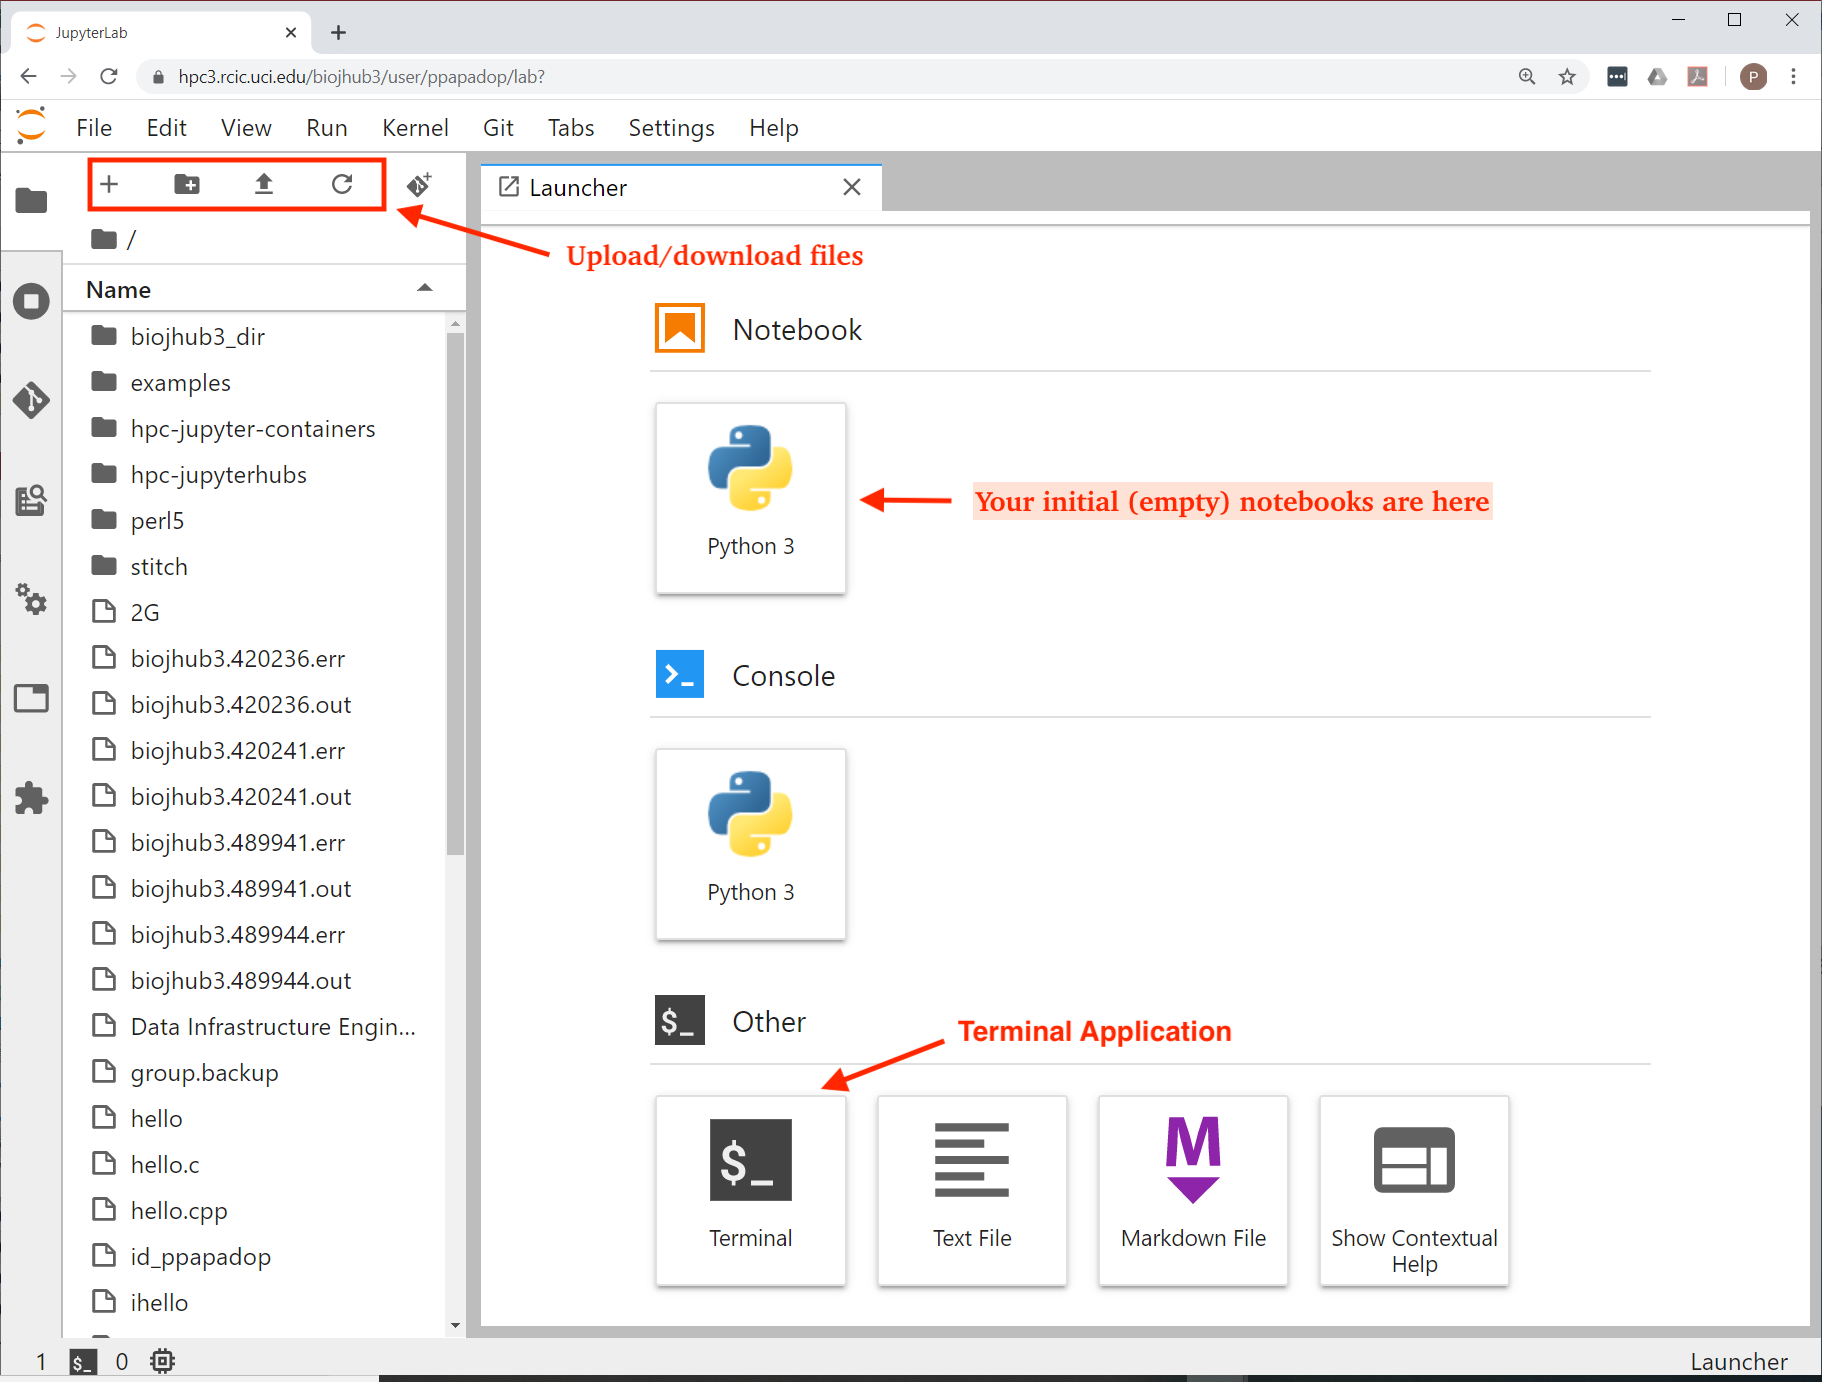Open the Git menu
This screenshot has height=1382, width=1822.
point(498,128)
